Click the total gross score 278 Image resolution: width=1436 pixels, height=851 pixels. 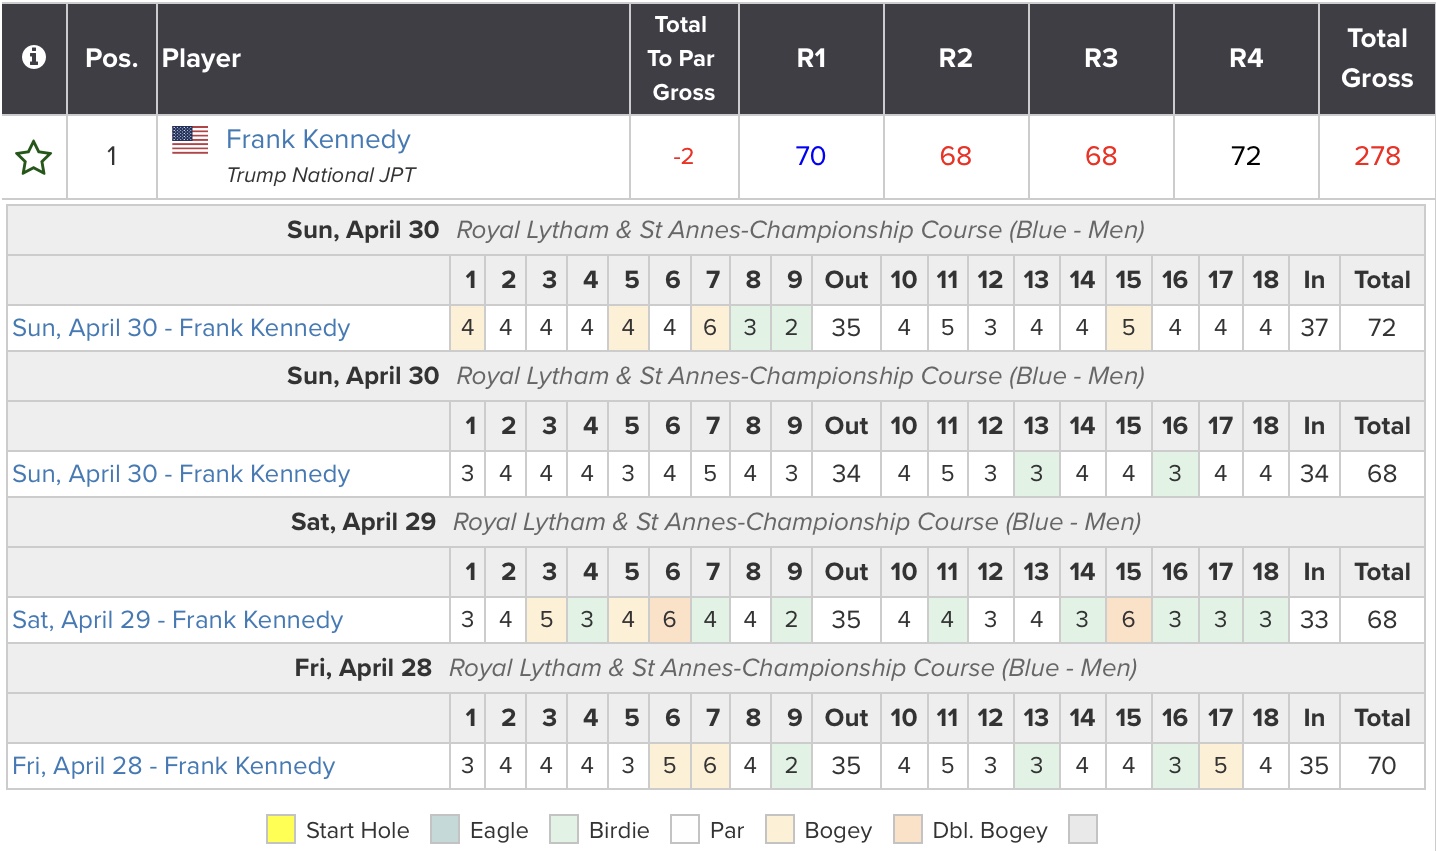[x=1377, y=156]
